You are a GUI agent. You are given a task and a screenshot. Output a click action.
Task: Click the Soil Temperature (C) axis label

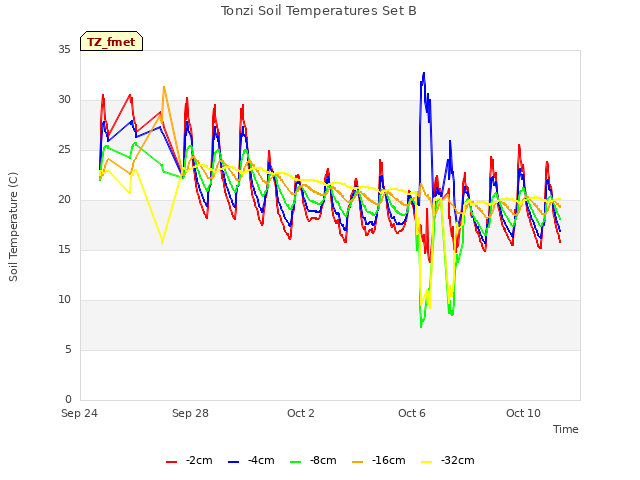pyautogui.click(x=13, y=227)
